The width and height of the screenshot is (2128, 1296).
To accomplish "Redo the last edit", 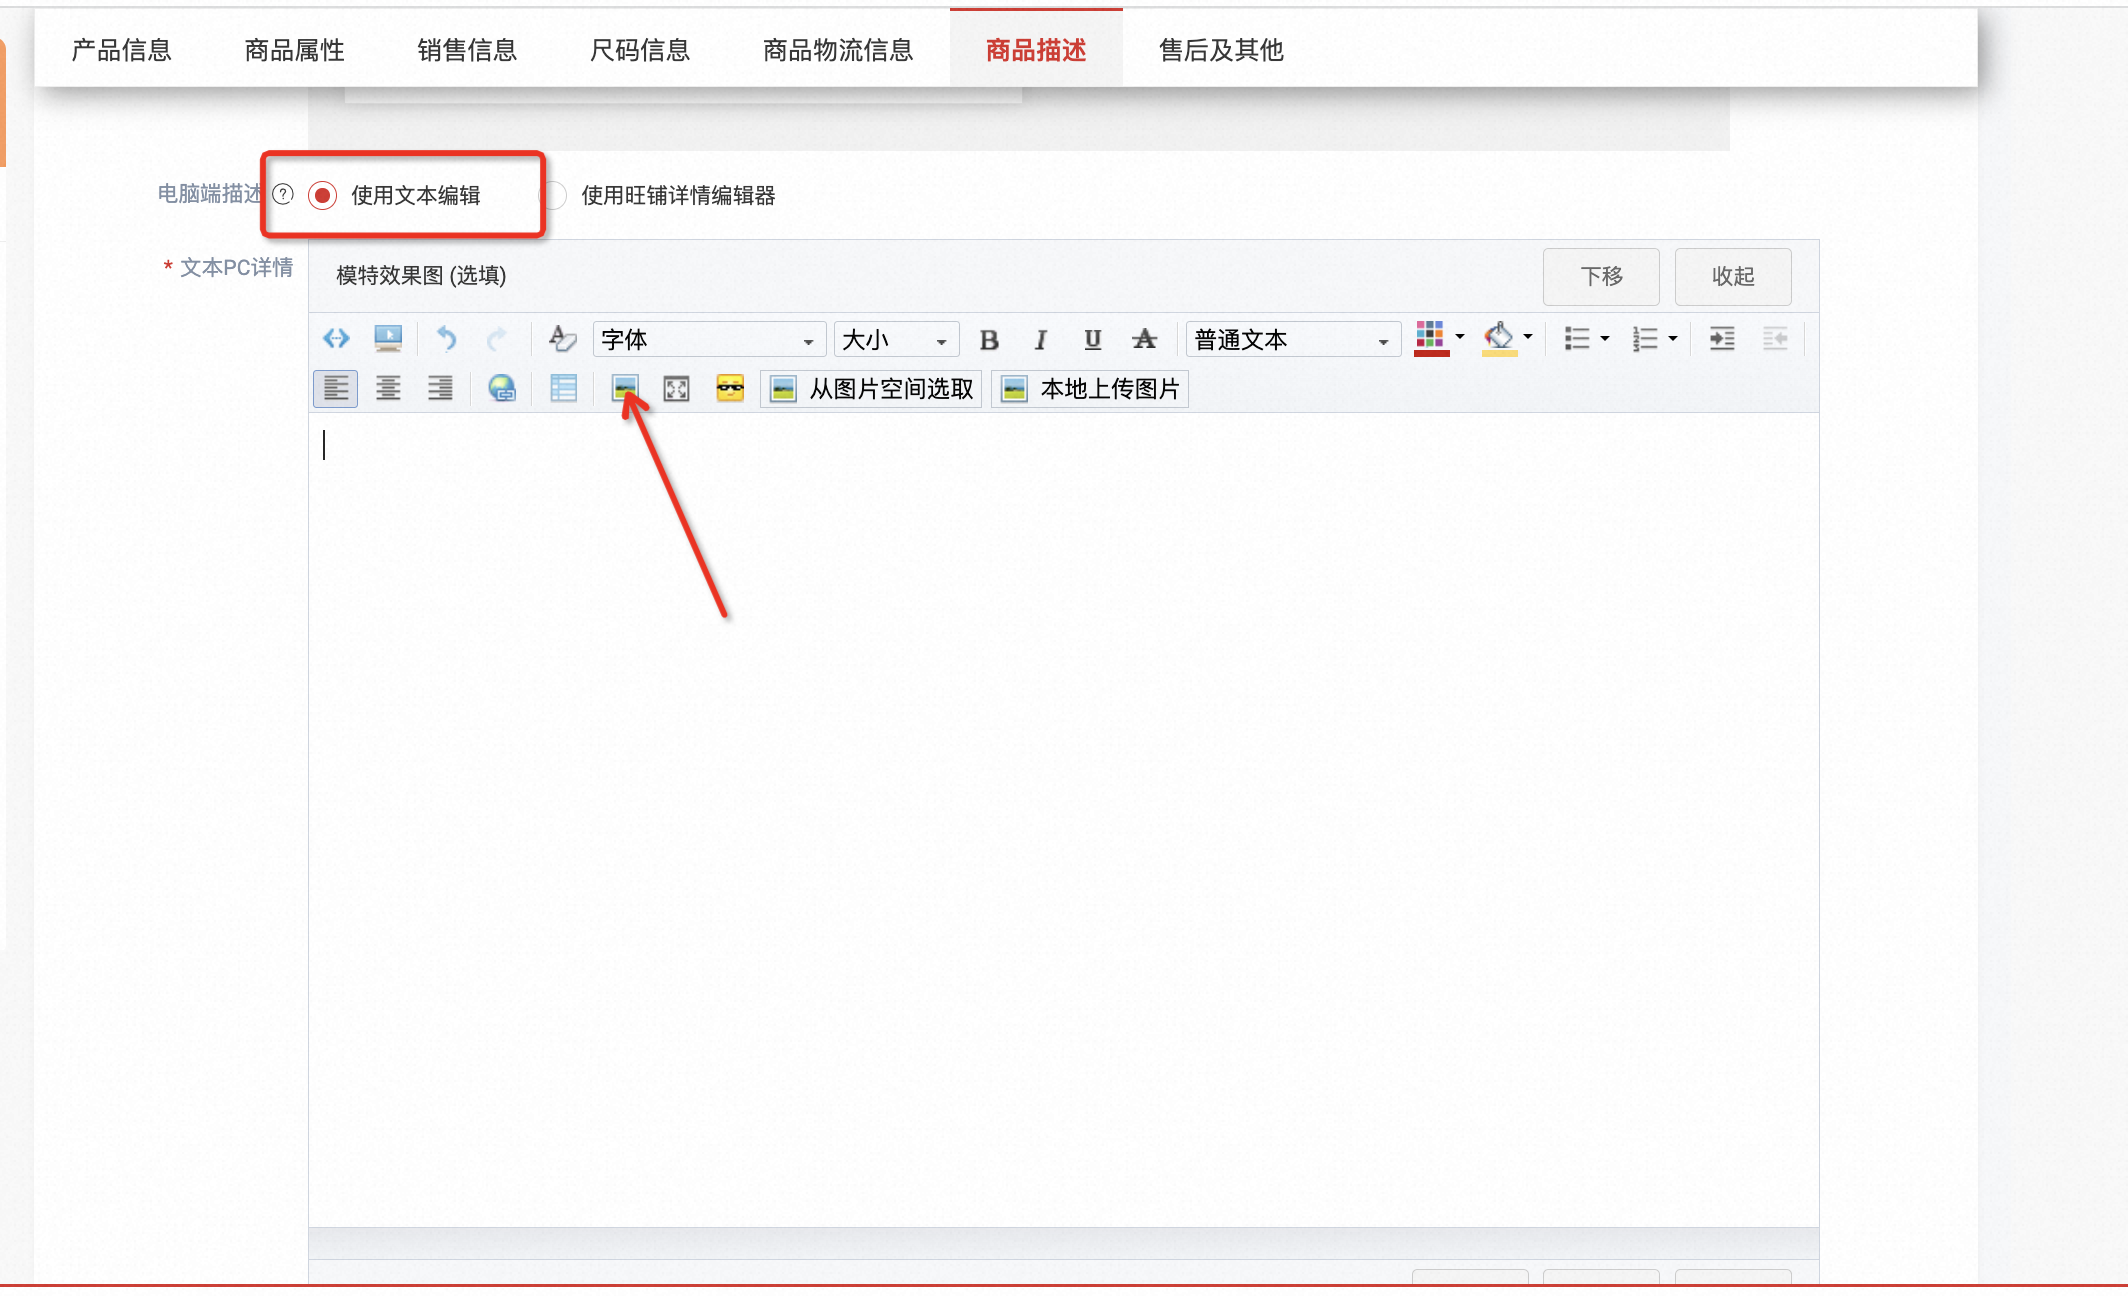I will click(x=496, y=339).
